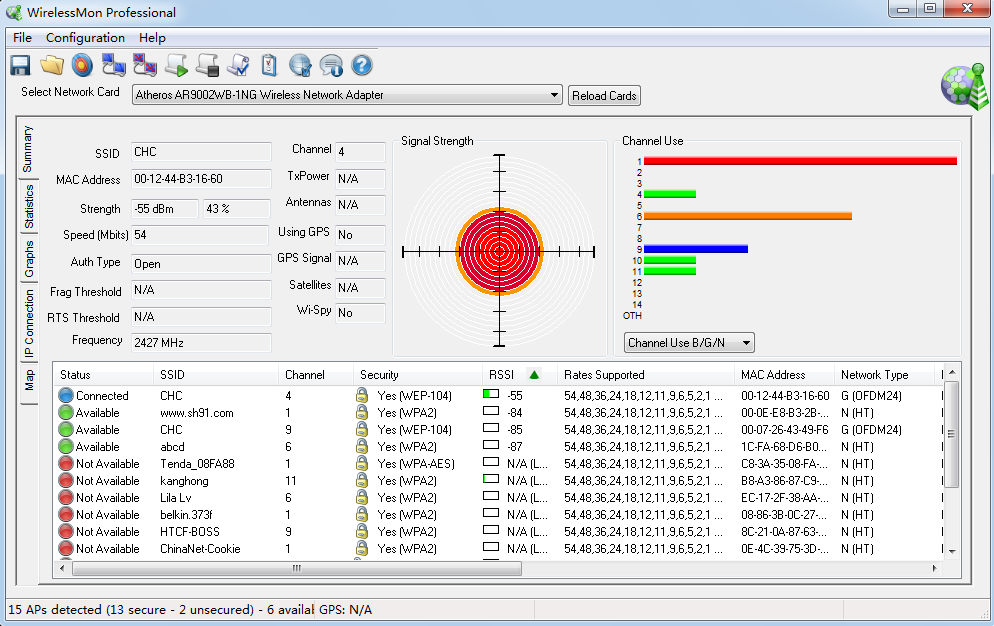Viewport: 994px width, 626px height.
Task: Click the Auth Type field showing Open
Action: (201, 263)
